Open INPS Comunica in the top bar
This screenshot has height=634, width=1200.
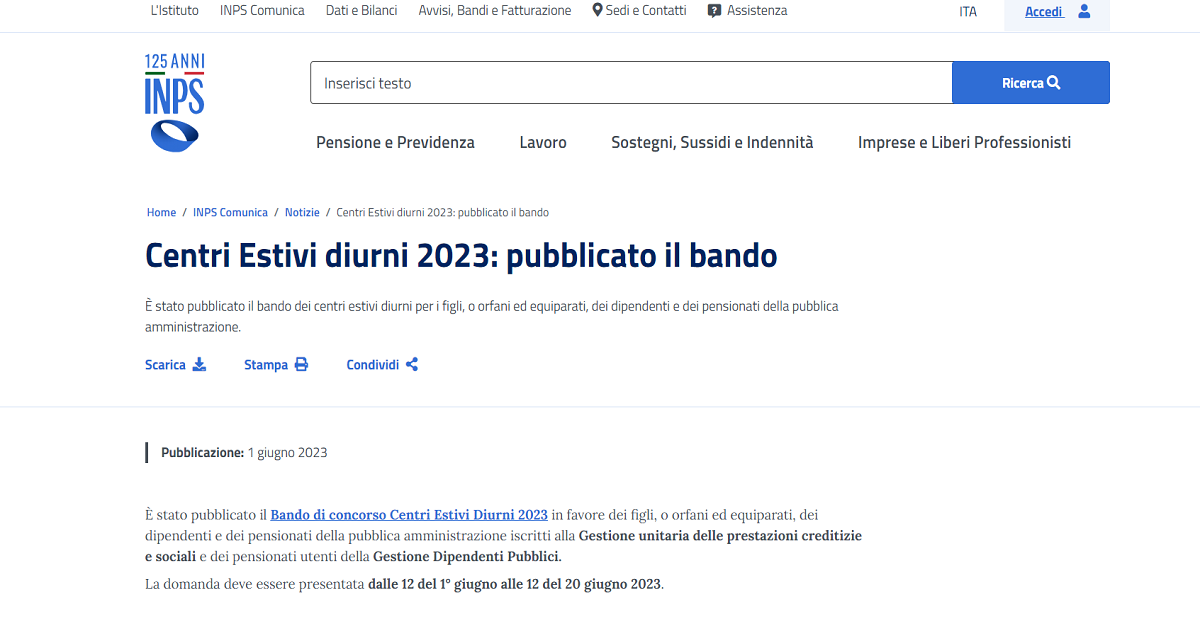[262, 10]
